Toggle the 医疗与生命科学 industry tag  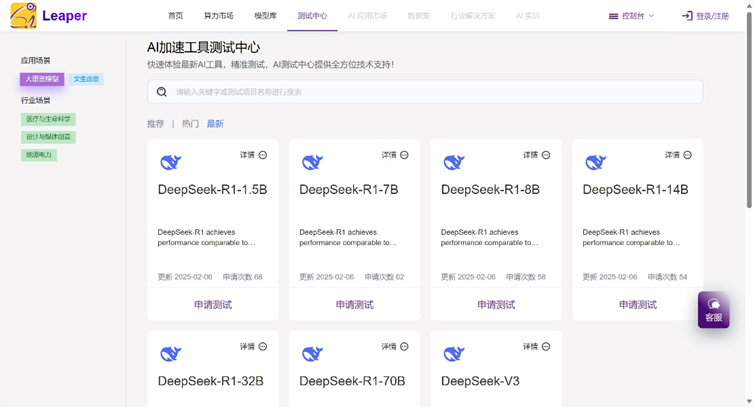[x=48, y=119]
